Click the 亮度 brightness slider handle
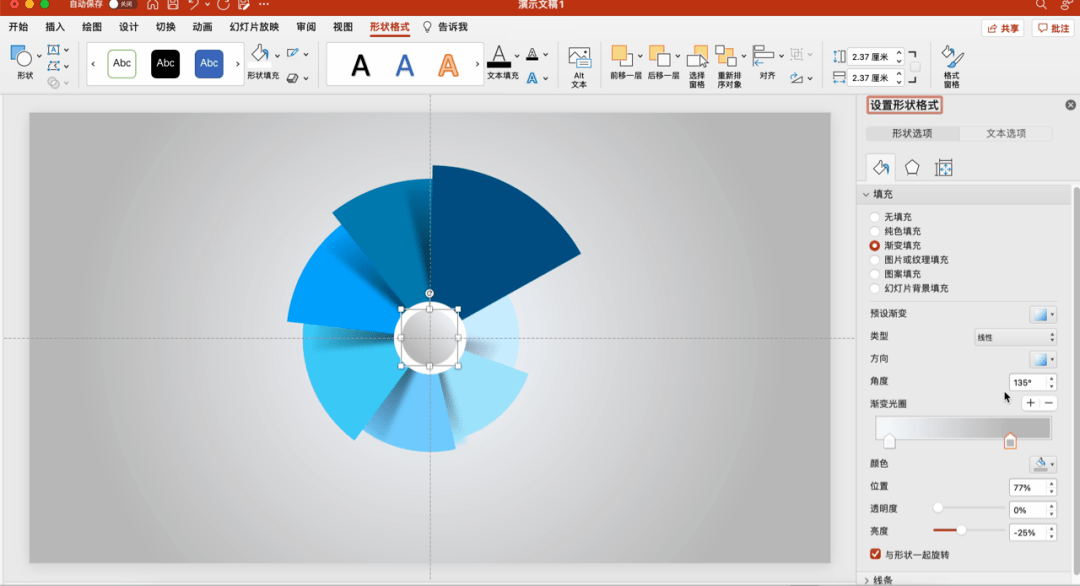The width and height of the screenshot is (1080, 586). coord(961,531)
